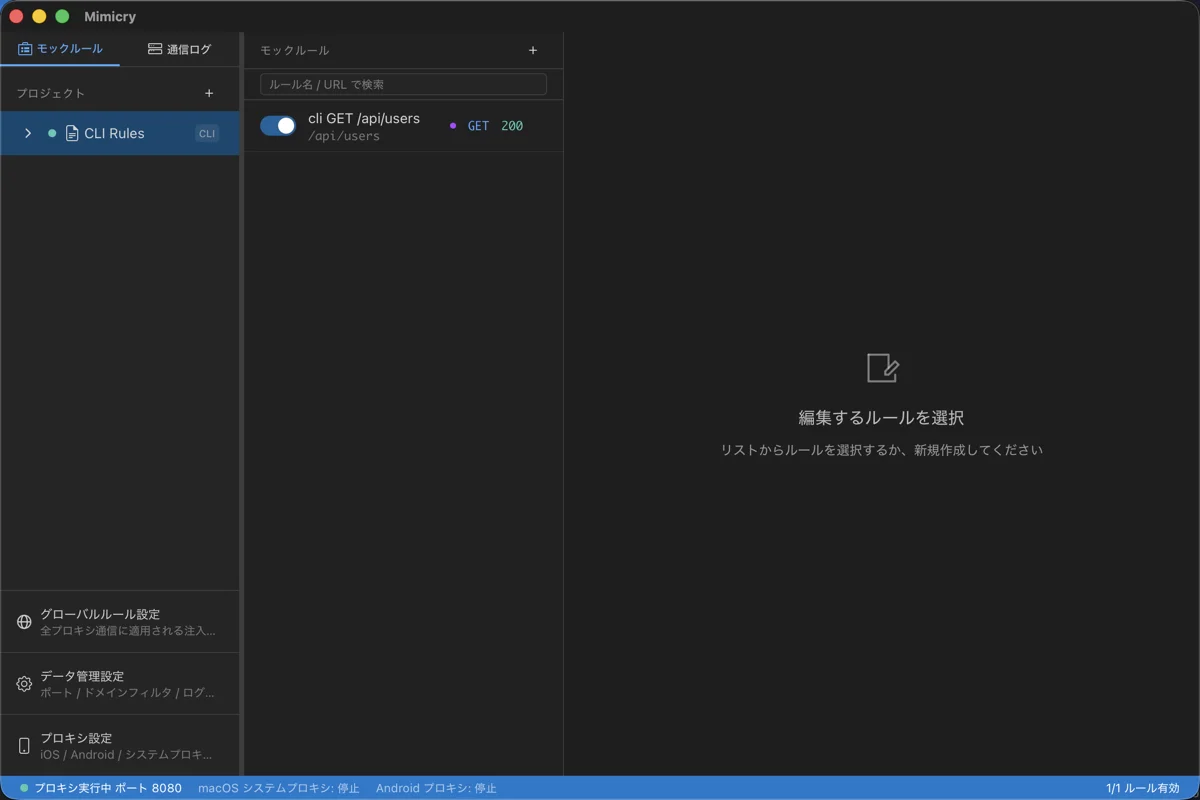
Task: Minimize the Mimicry window
Action: point(39,16)
